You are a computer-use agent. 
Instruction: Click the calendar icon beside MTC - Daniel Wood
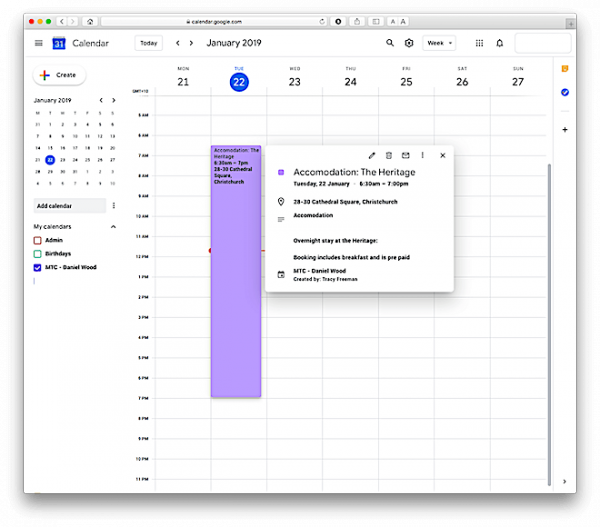pyautogui.click(x=281, y=274)
